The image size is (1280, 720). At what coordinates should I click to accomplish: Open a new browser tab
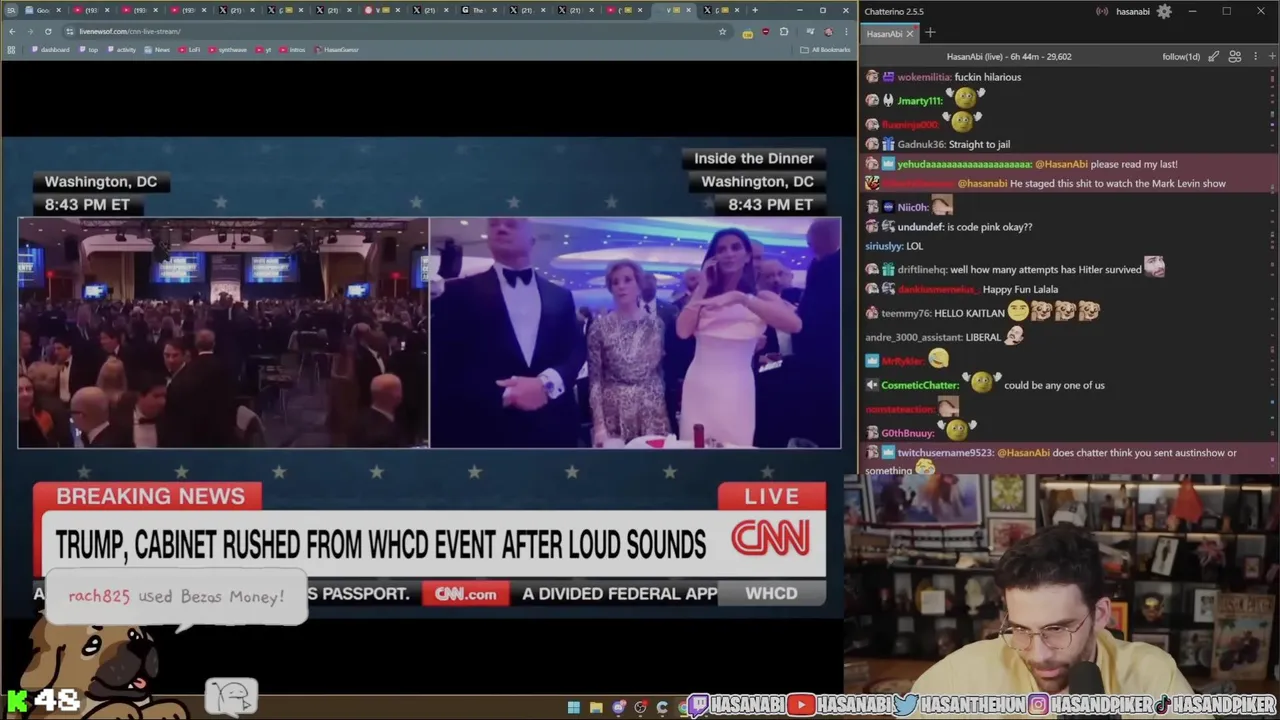[755, 10]
